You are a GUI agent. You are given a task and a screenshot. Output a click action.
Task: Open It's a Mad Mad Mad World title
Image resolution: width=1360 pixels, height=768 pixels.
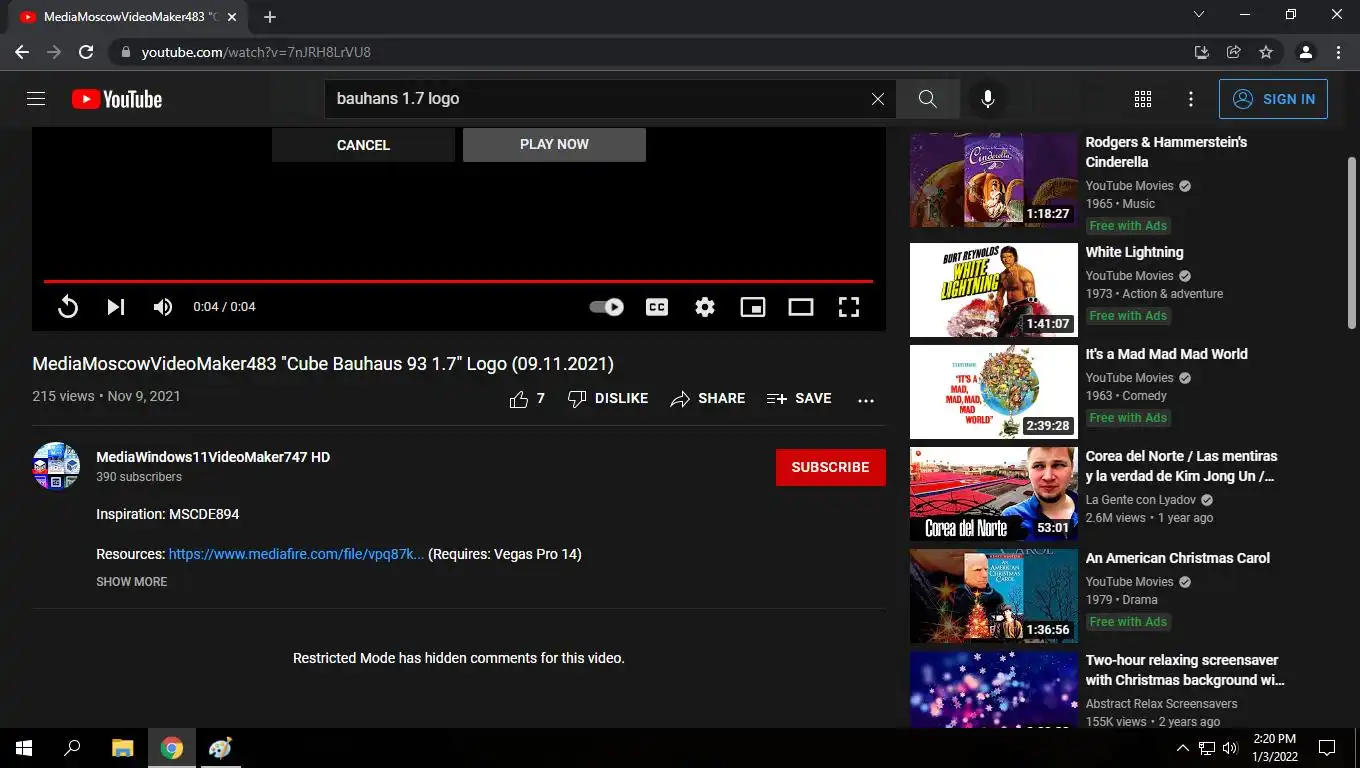1167,354
